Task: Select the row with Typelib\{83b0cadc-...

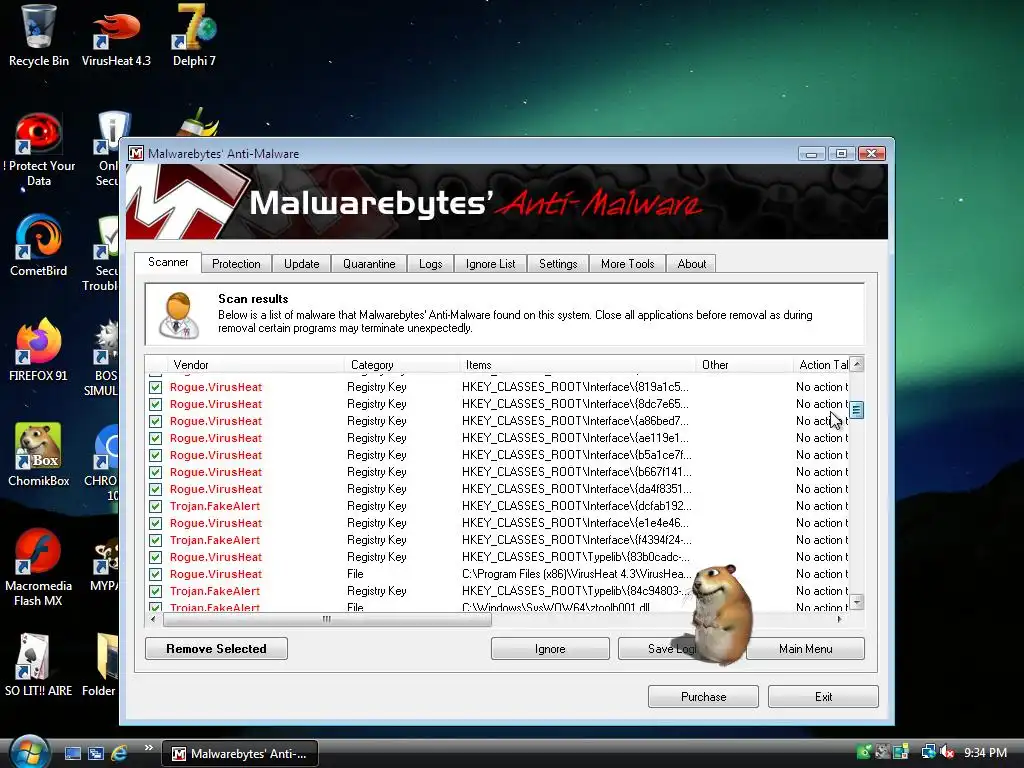Action: pos(496,557)
